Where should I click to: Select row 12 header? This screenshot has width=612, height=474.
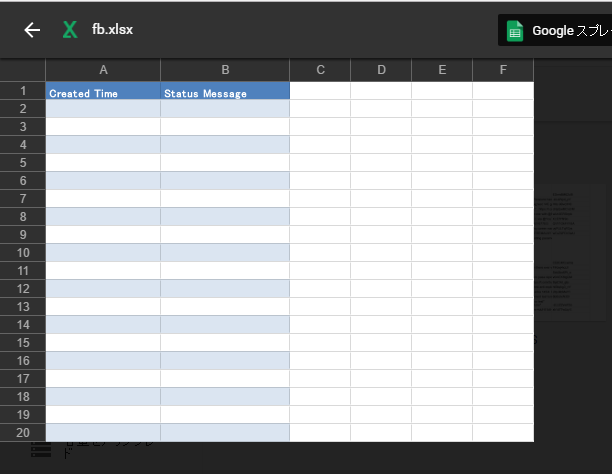(x=23, y=289)
